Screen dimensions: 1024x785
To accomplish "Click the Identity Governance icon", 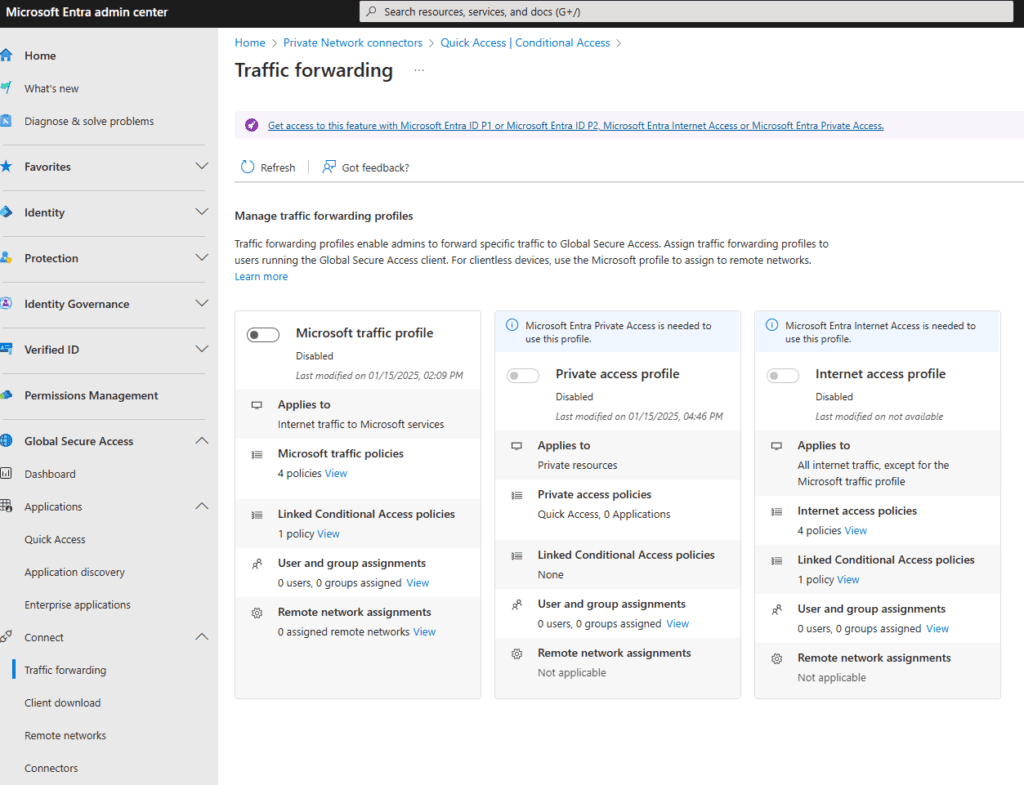I will pyautogui.click(x=6, y=304).
